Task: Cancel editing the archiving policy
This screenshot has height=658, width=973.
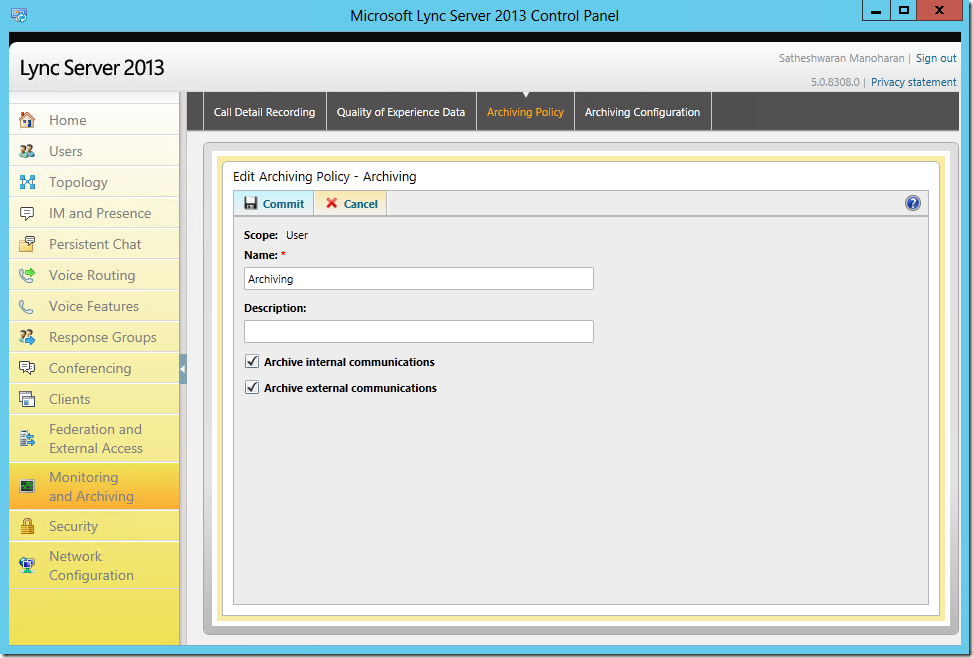Action: 351,203
